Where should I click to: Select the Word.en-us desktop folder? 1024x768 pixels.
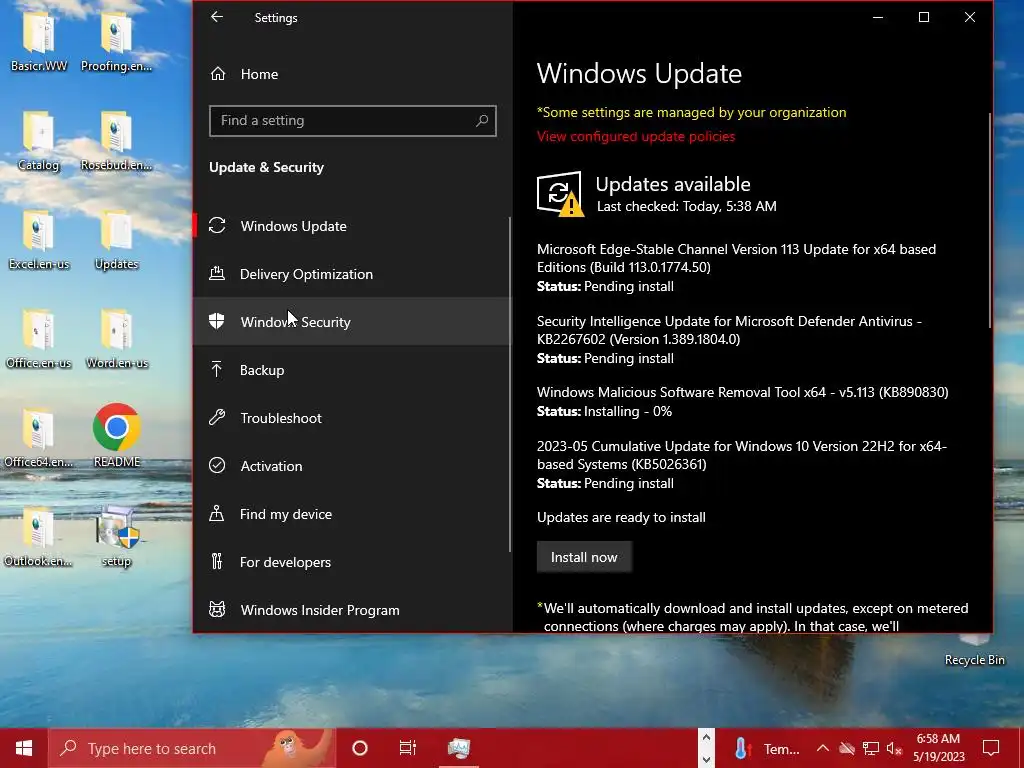(117, 338)
